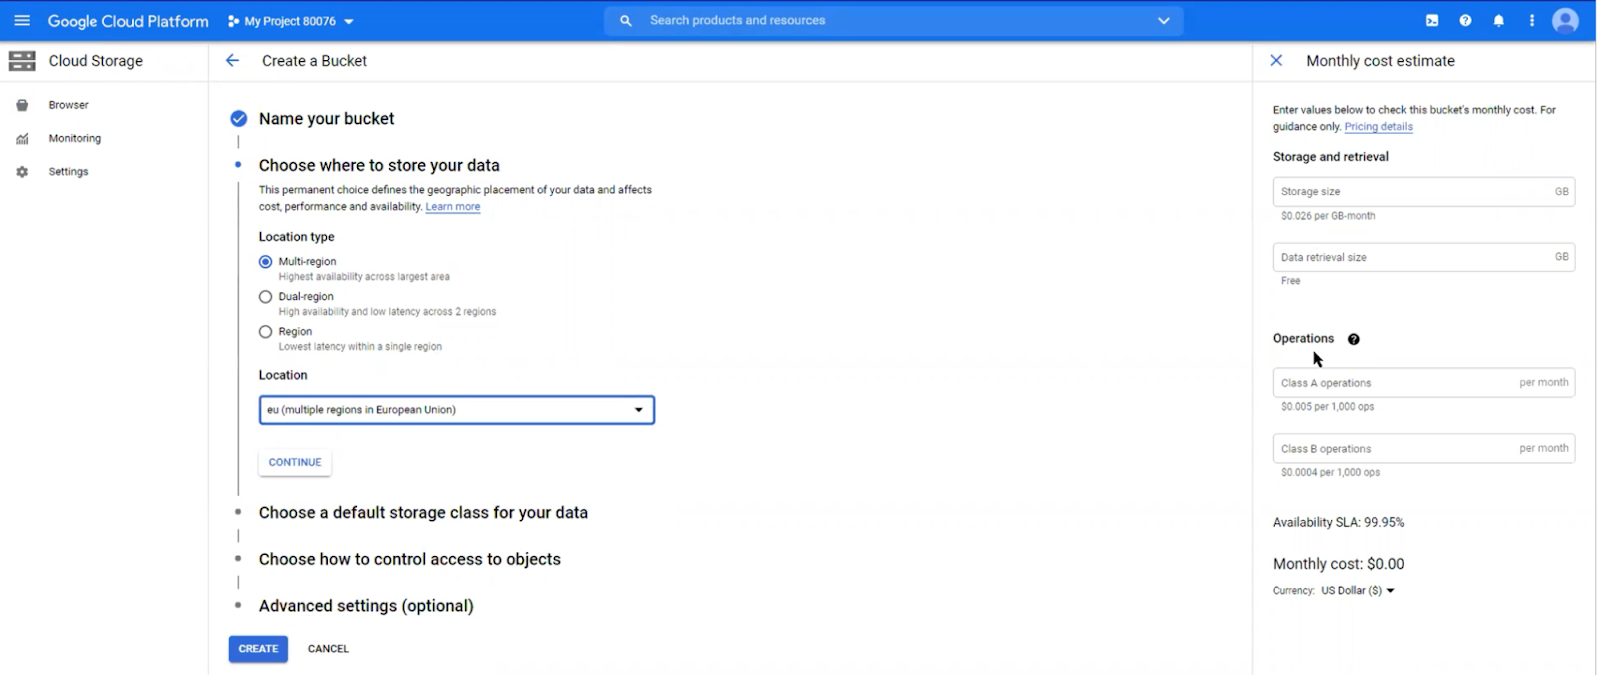Activate Cloud Shell terminal icon
Viewport: 1600px width, 676px height.
1432,21
